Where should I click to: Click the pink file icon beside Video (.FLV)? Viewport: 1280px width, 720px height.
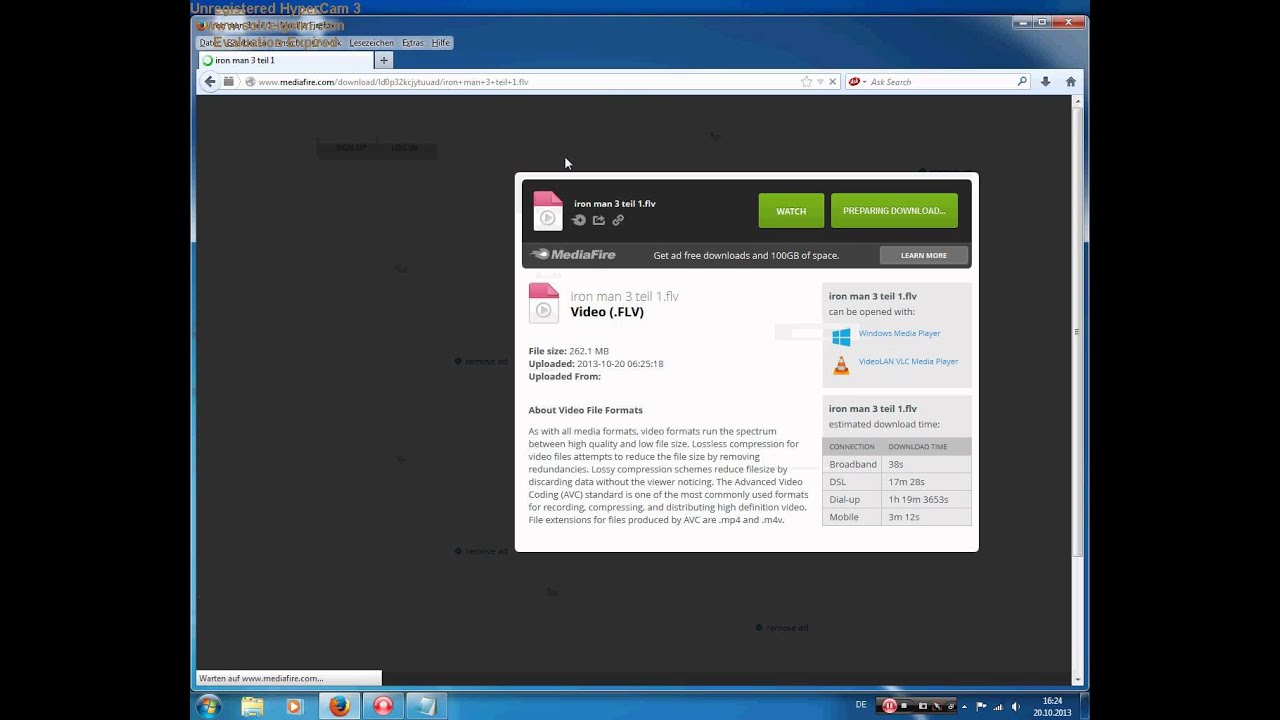point(543,303)
